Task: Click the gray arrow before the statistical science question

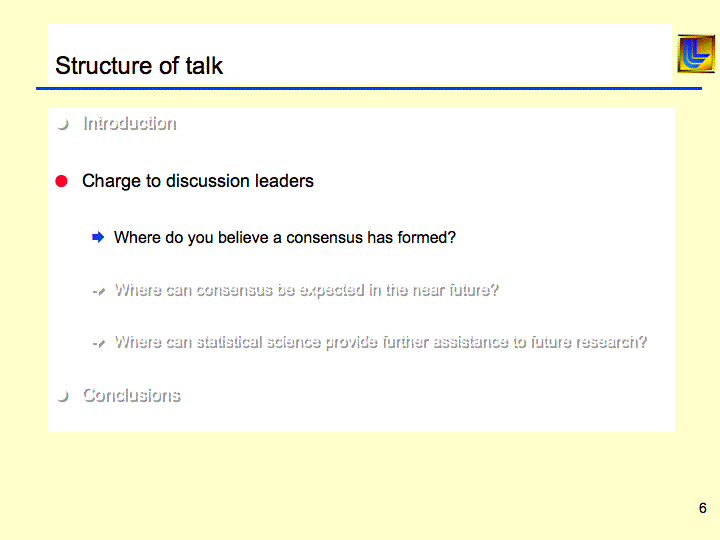Action: click(98, 343)
